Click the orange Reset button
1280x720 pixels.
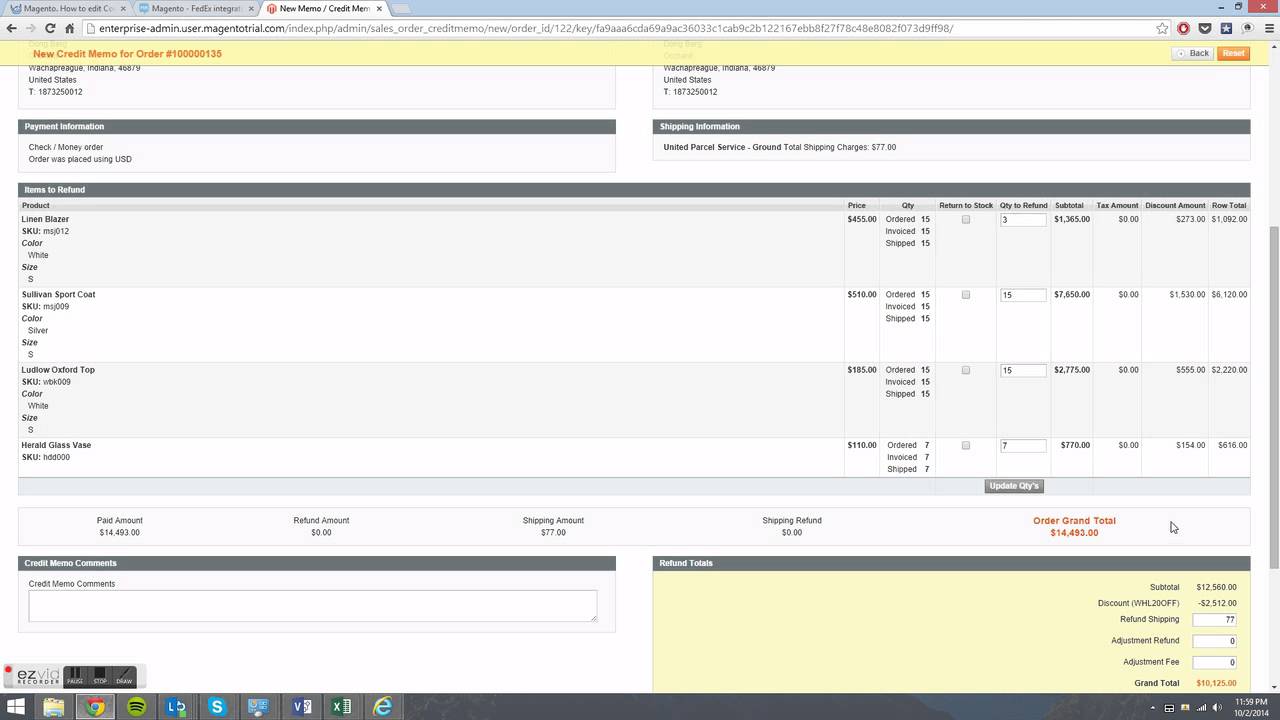point(1233,53)
